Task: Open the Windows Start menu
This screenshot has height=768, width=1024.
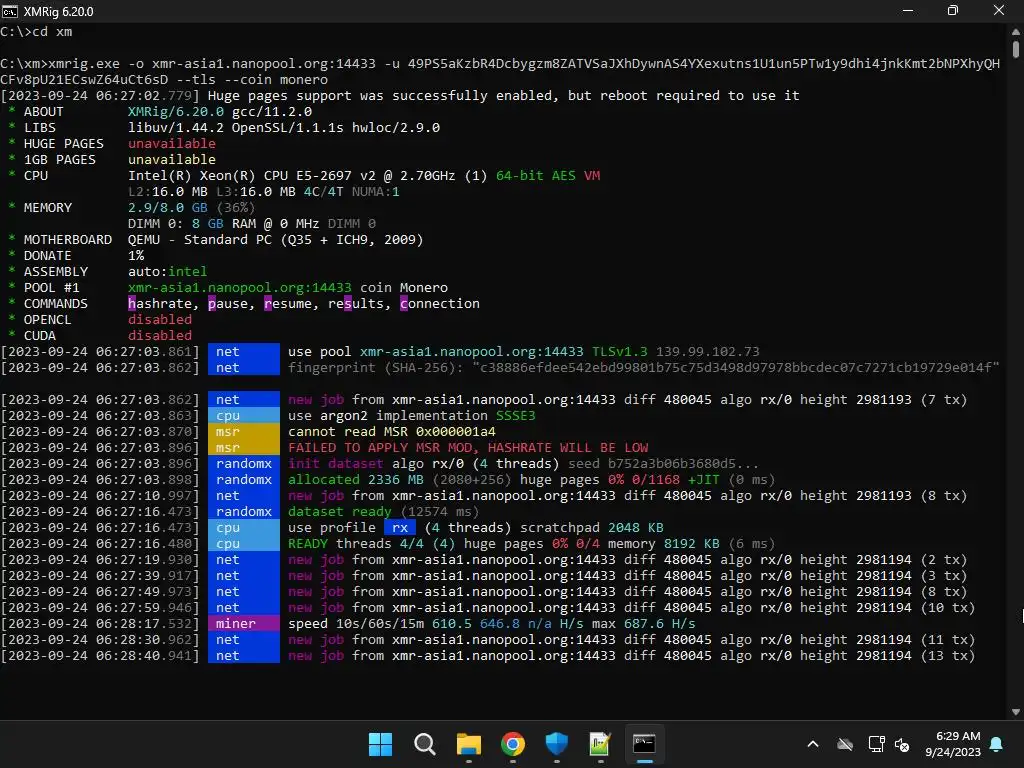Action: click(380, 744)
